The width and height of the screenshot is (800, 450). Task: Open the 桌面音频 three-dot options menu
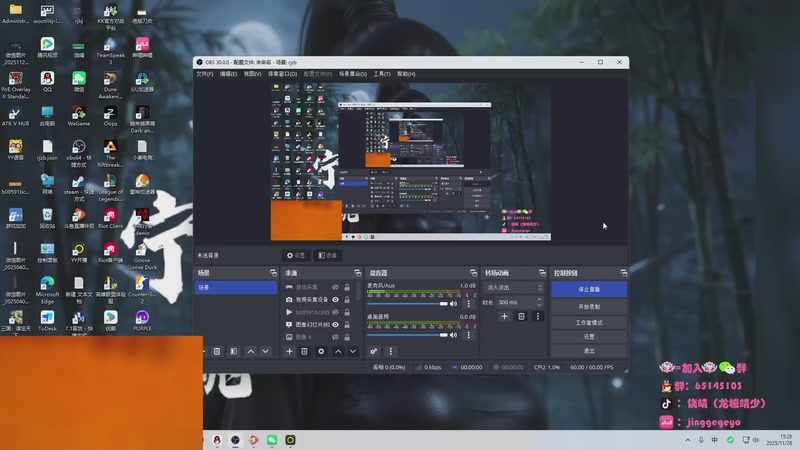[468, 335]
